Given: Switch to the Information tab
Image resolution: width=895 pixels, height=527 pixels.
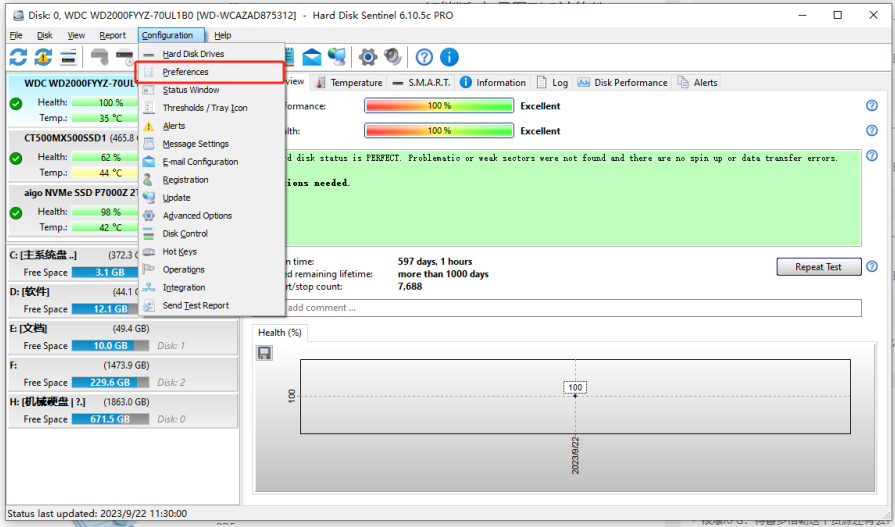Looking at the screenshot, I should pos(493,83).
